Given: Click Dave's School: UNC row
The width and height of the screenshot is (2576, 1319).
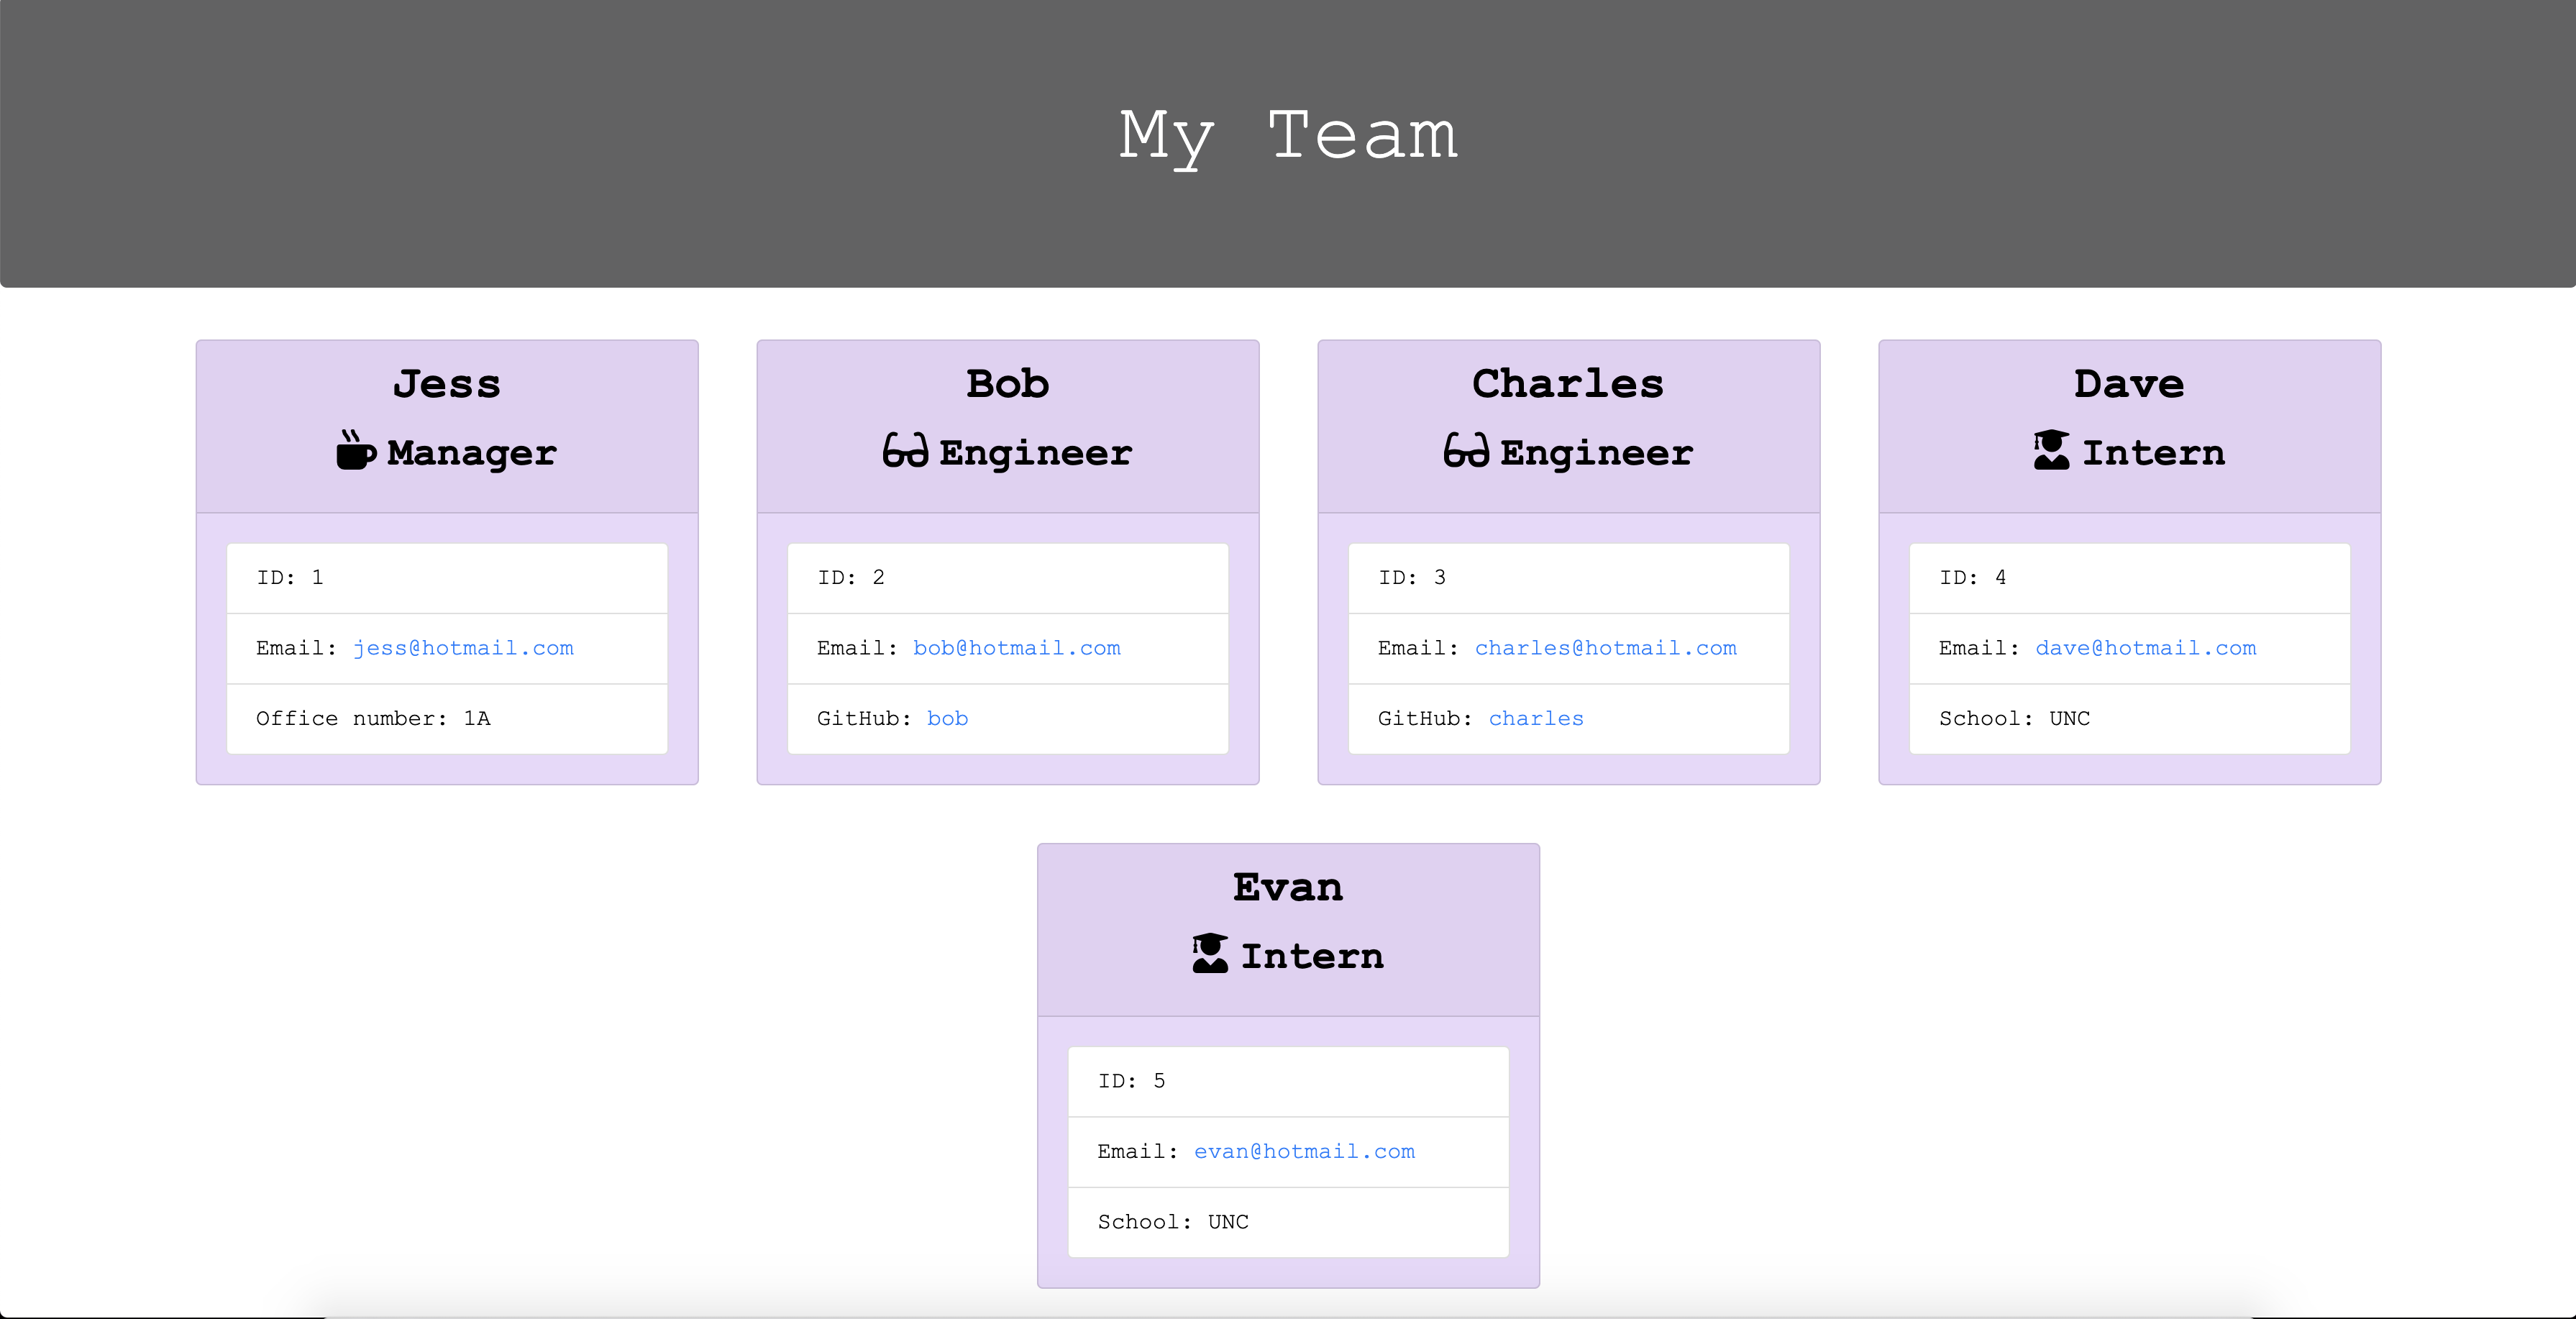Looking at the screenshot, I should click(2129, 719).
